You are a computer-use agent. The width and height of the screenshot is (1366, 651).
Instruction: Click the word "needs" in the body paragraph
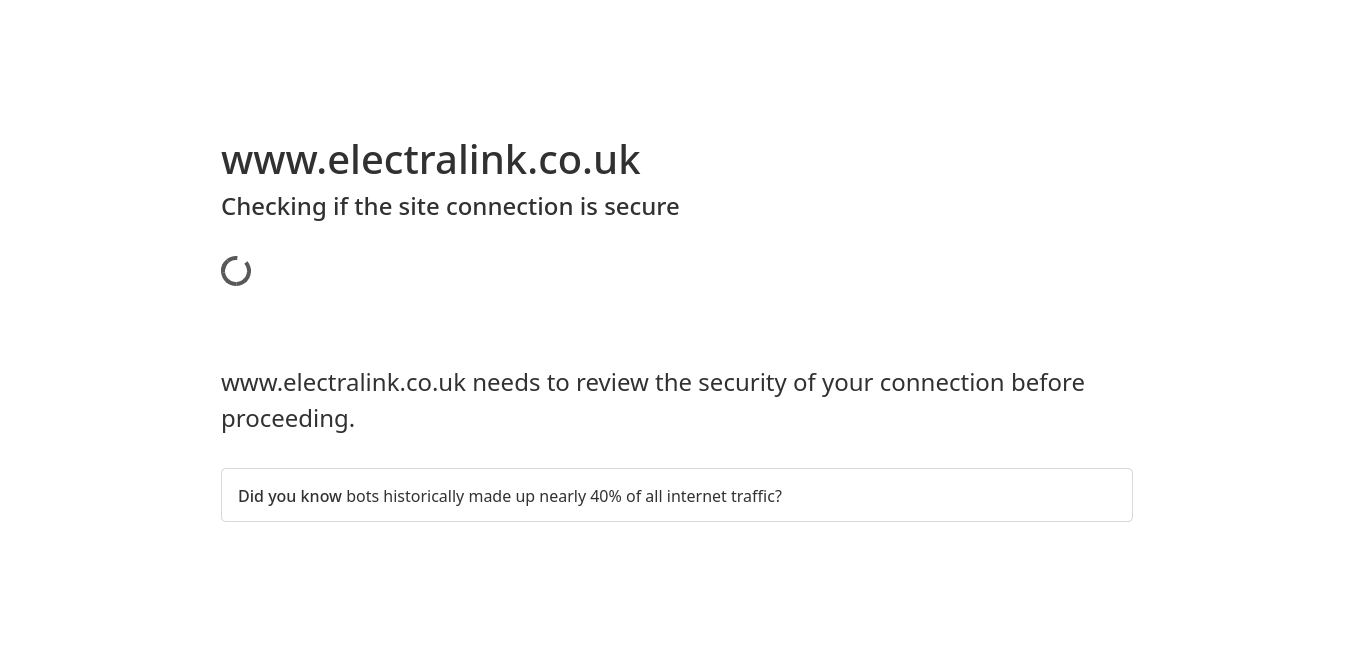(506, 383)
